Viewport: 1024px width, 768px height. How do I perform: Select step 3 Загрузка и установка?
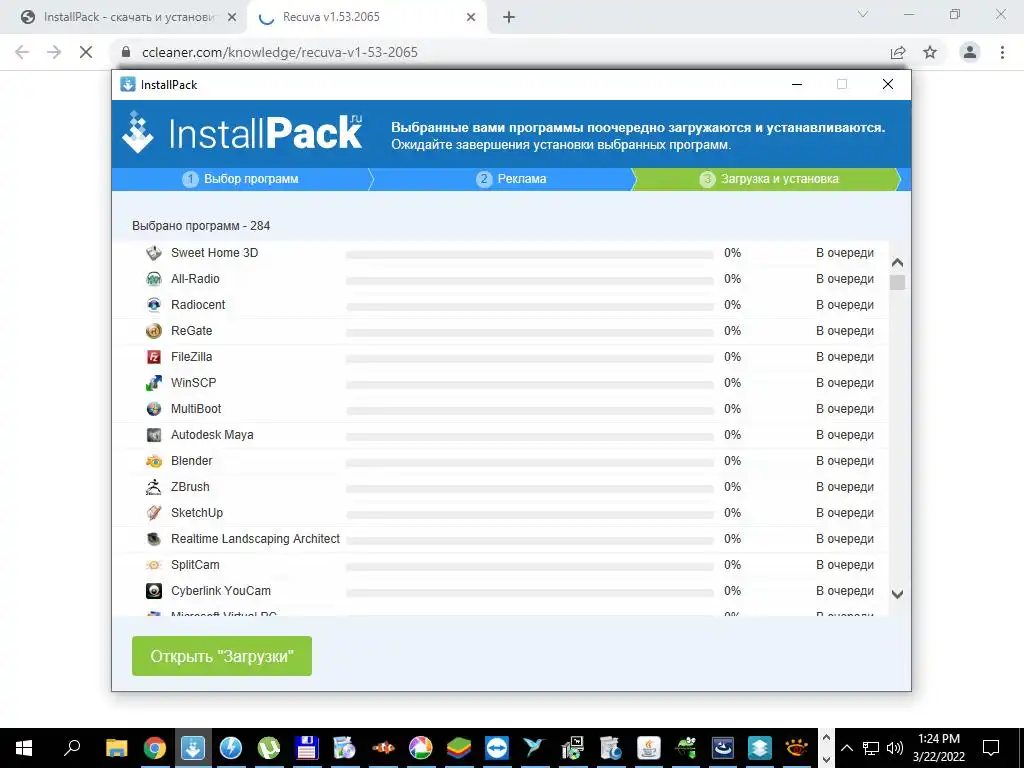769,179
